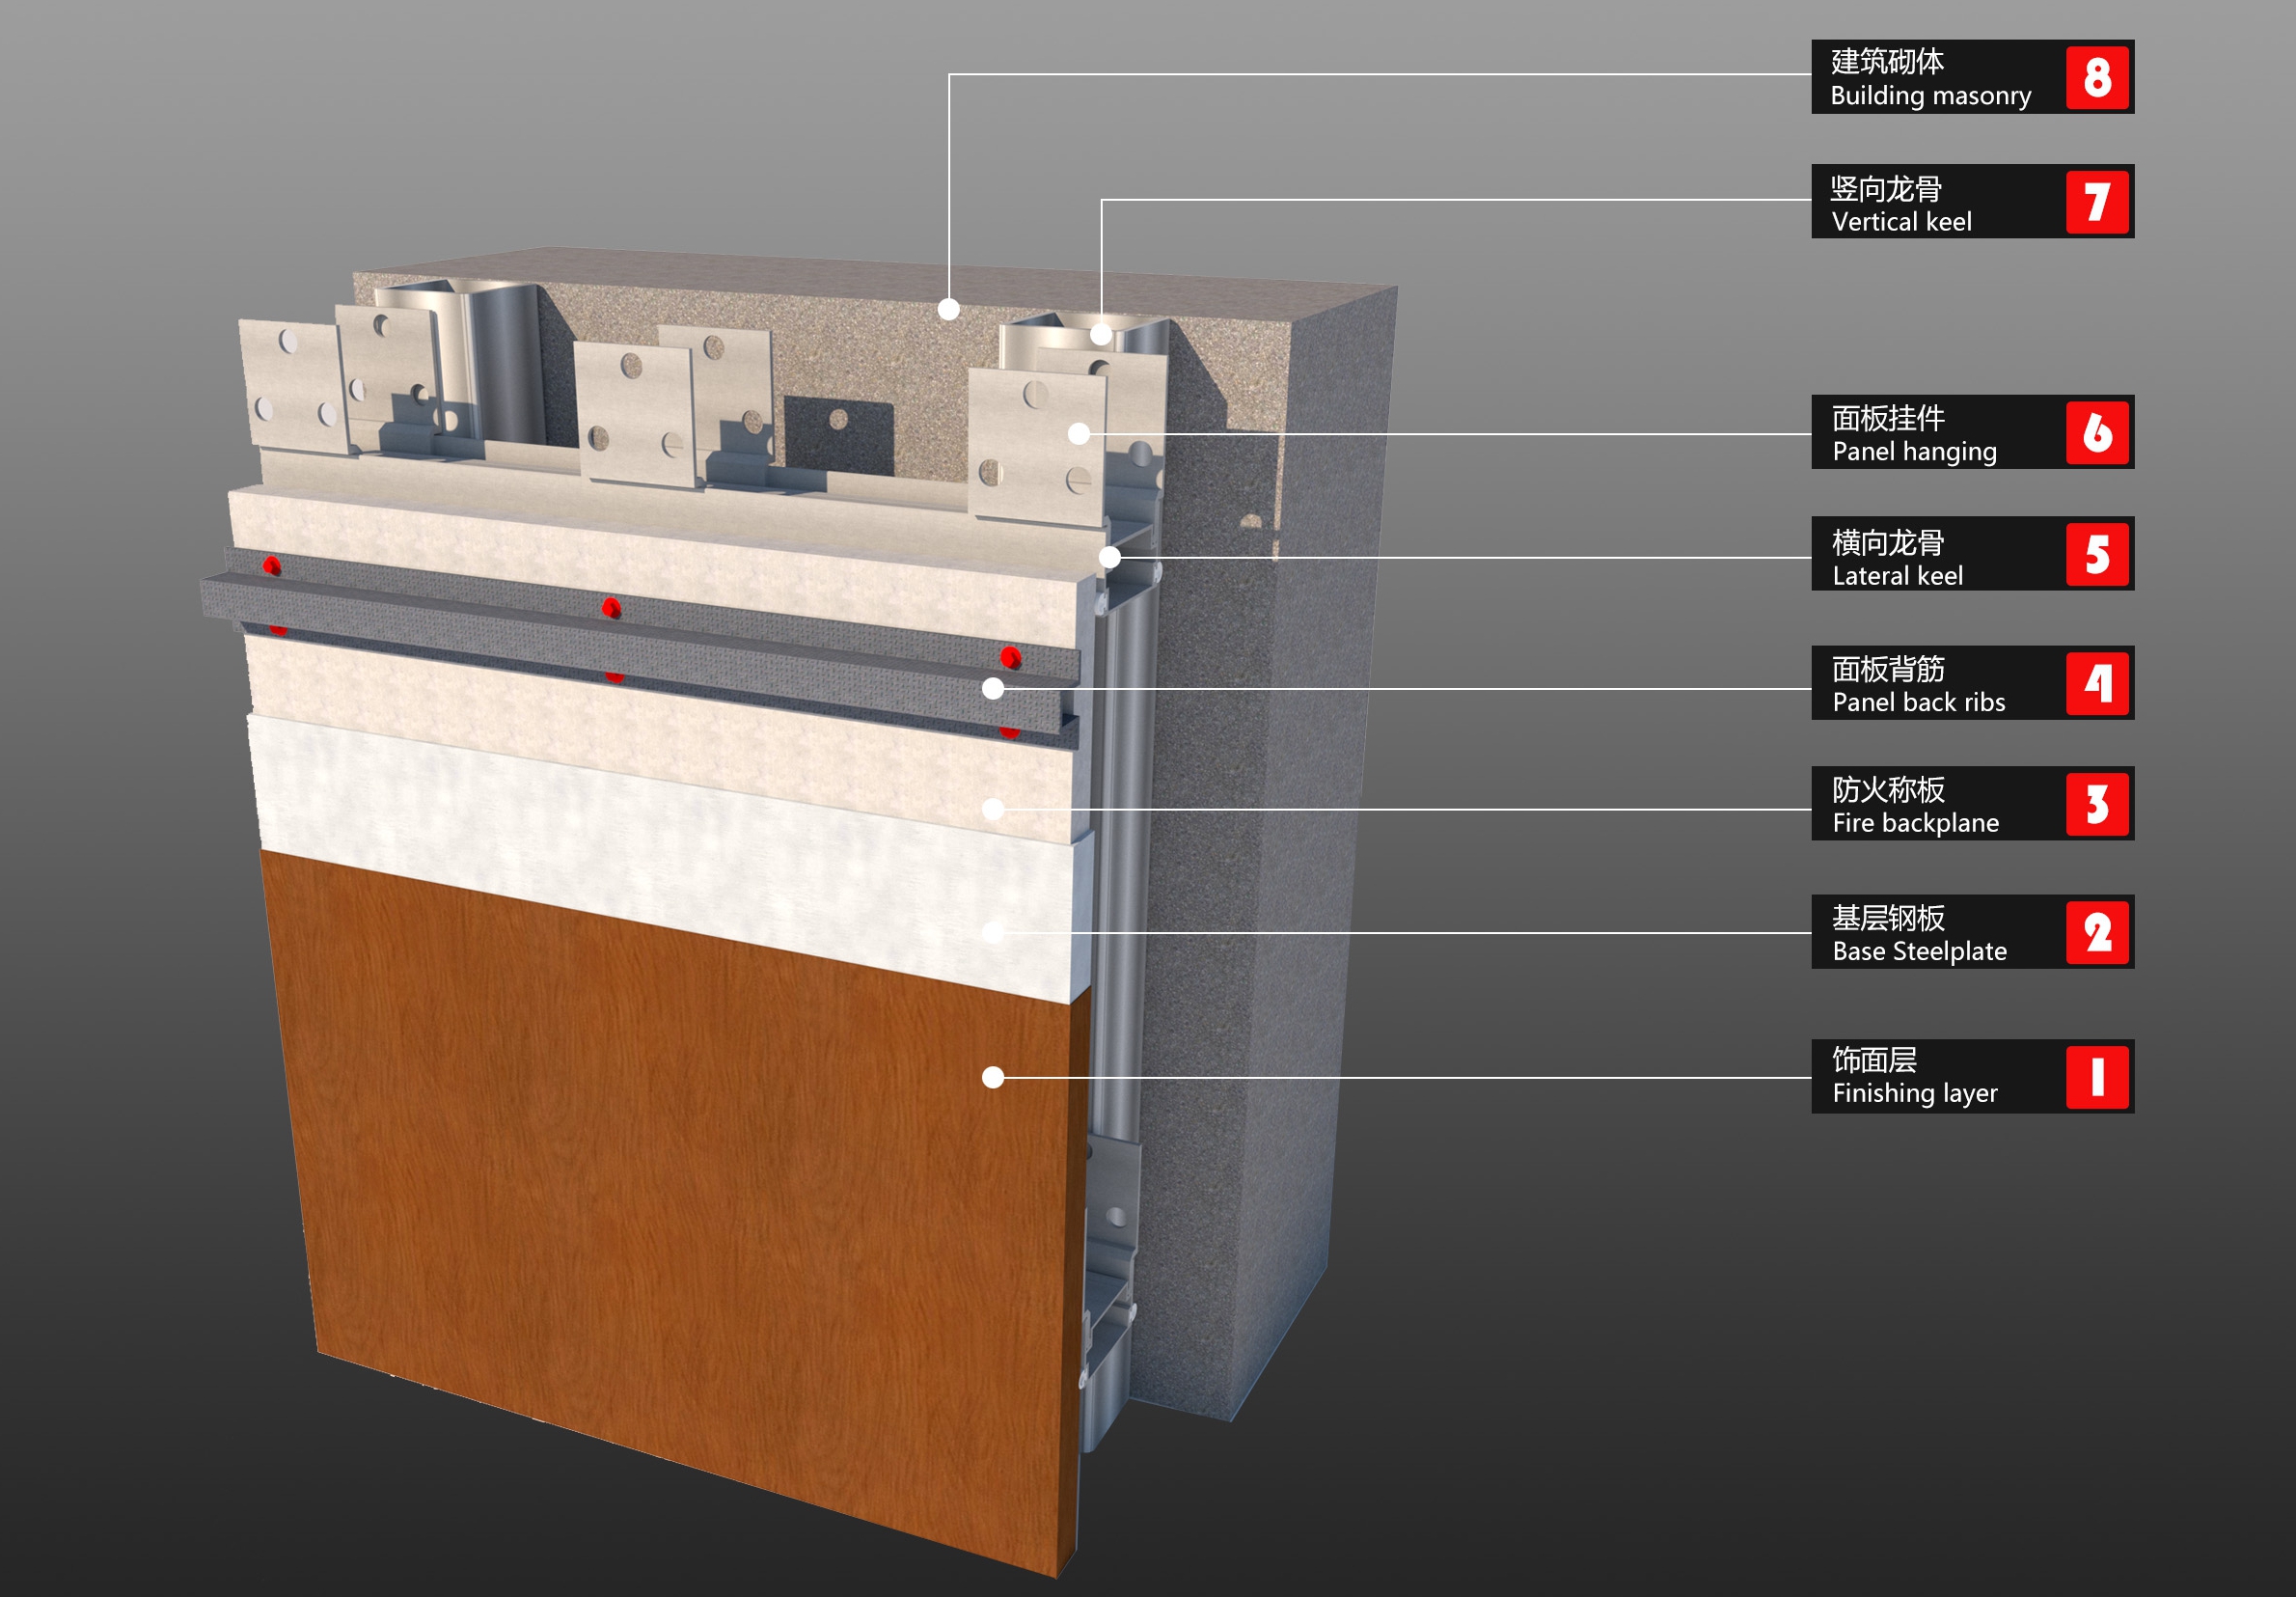Click the white callout dot on the panel back rib
The height and width of the screenshot is (1597, 2296).
tap(993, 688)
